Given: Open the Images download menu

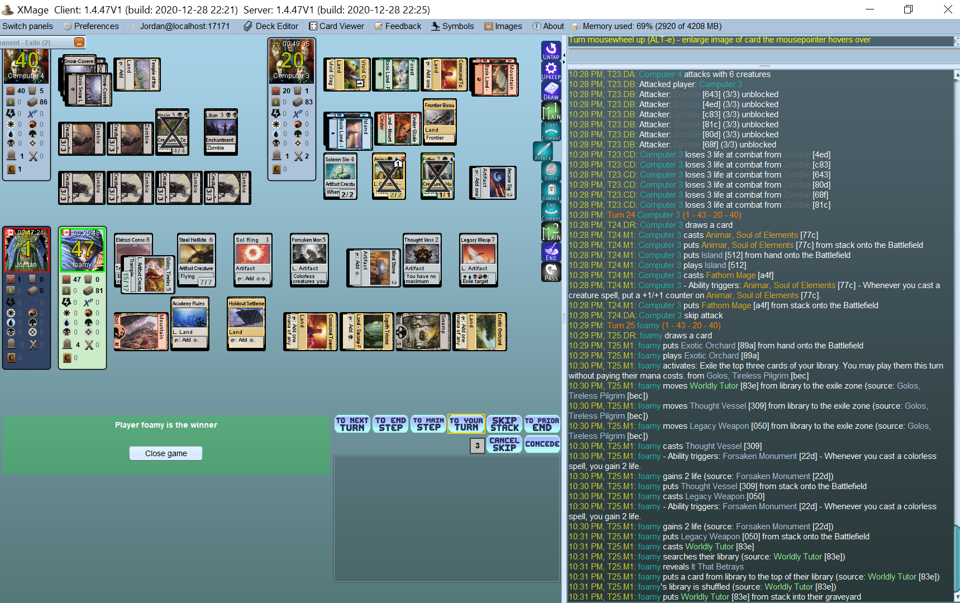Looking at the screenshot, I should [503, 26].
